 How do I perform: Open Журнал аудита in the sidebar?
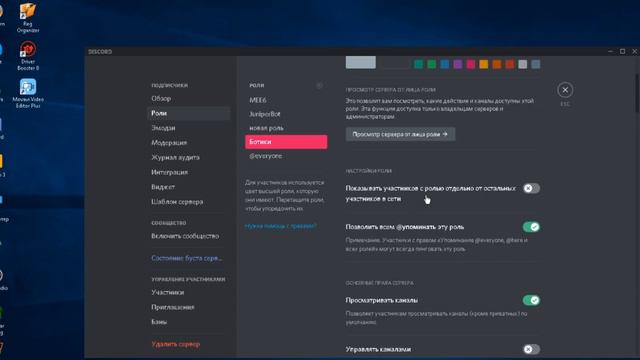pyautogui.click(x=188, y=158)
